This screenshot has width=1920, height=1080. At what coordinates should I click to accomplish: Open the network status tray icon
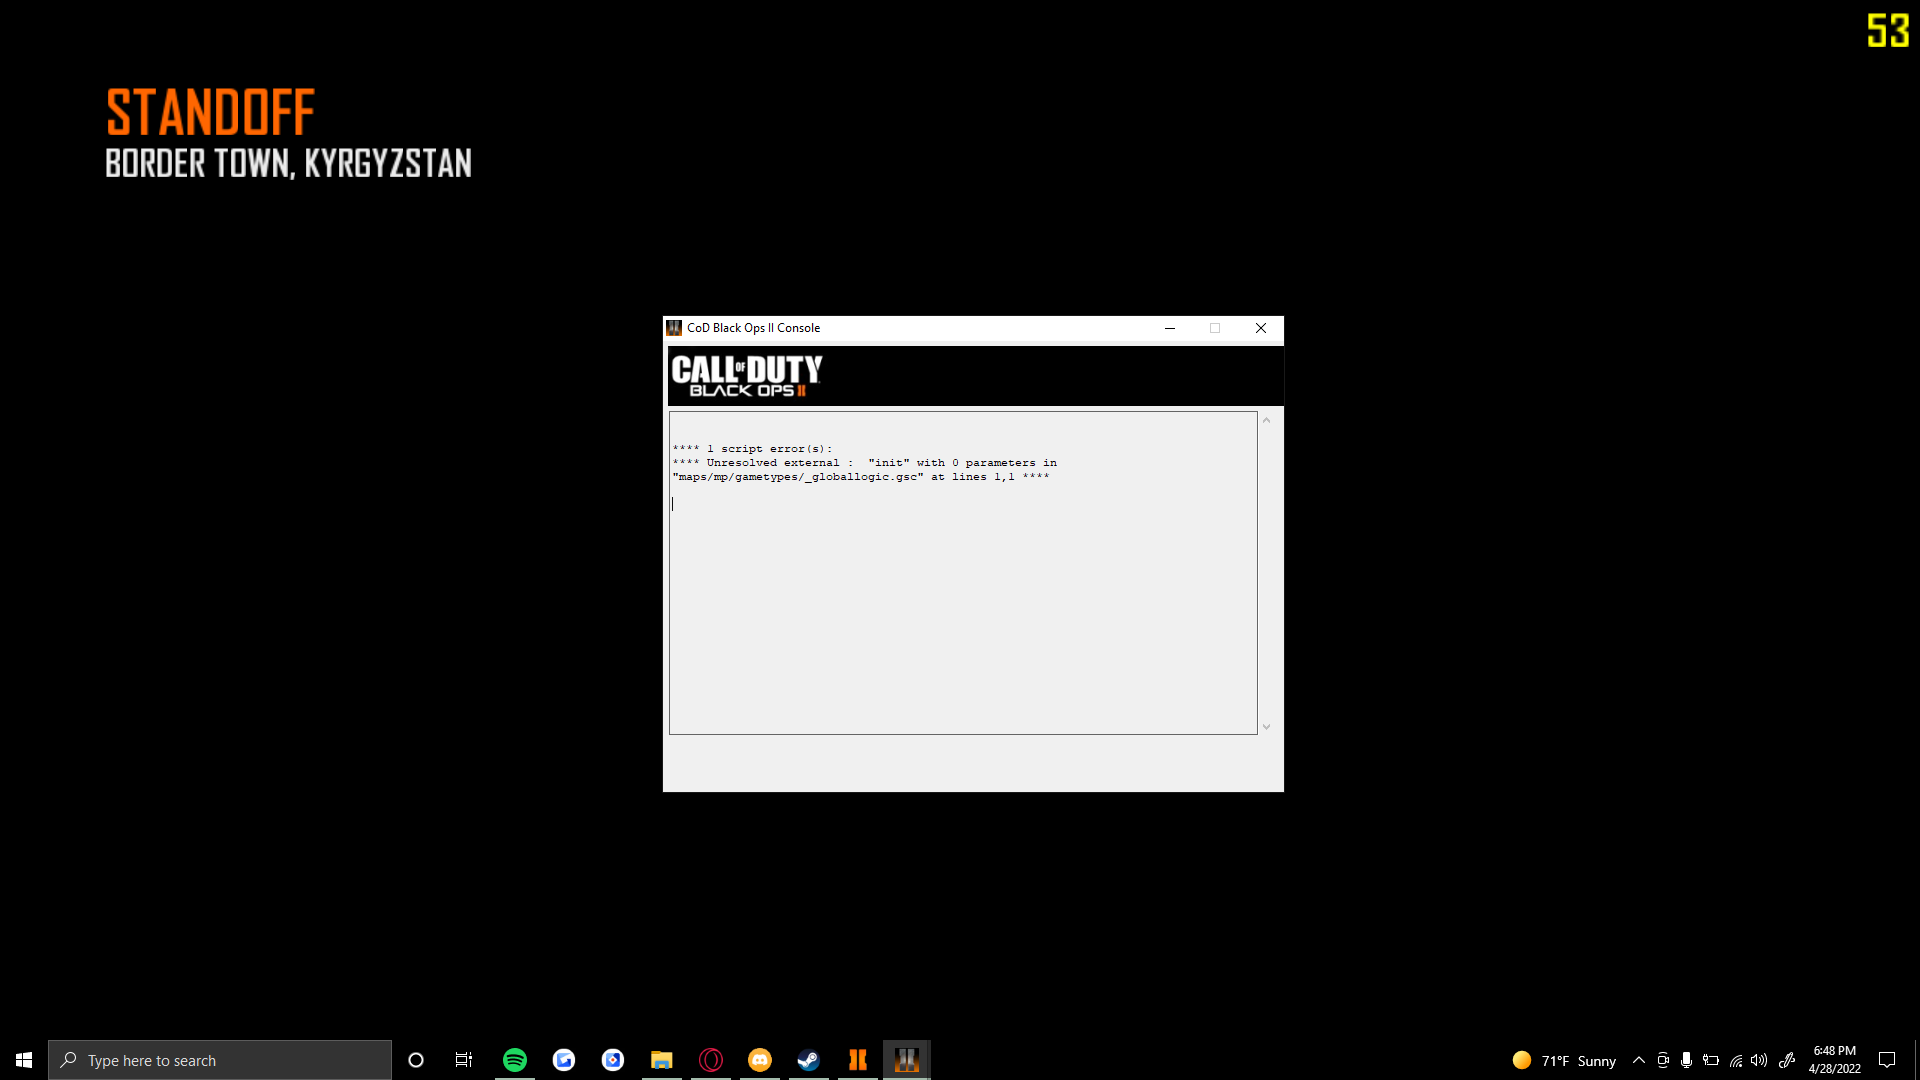pyautogui.click(x=1736, y=1060)
